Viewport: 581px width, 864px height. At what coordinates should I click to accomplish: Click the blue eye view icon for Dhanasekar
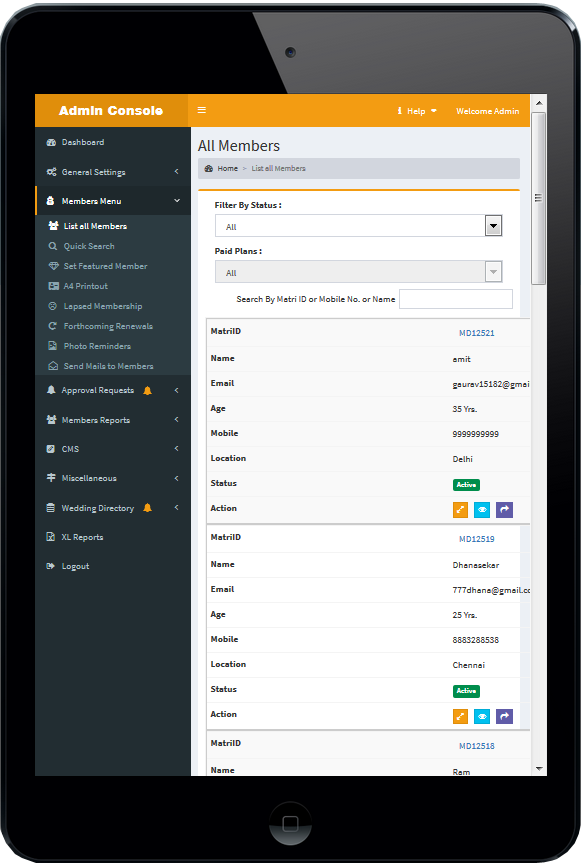[x=482, y=716]
